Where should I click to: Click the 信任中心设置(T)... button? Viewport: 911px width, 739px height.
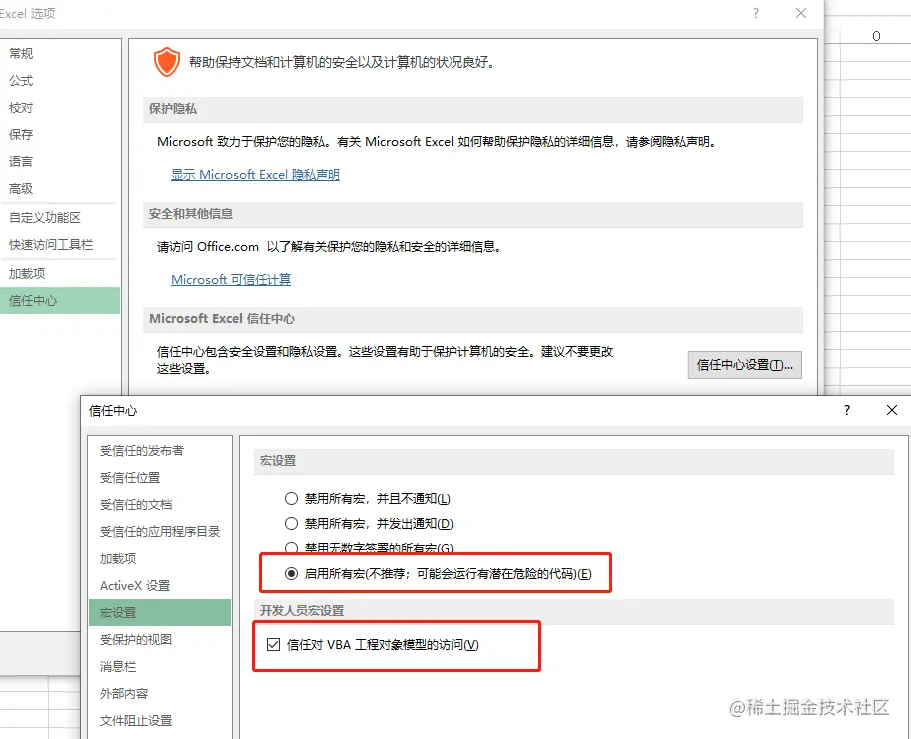(744, 365)
